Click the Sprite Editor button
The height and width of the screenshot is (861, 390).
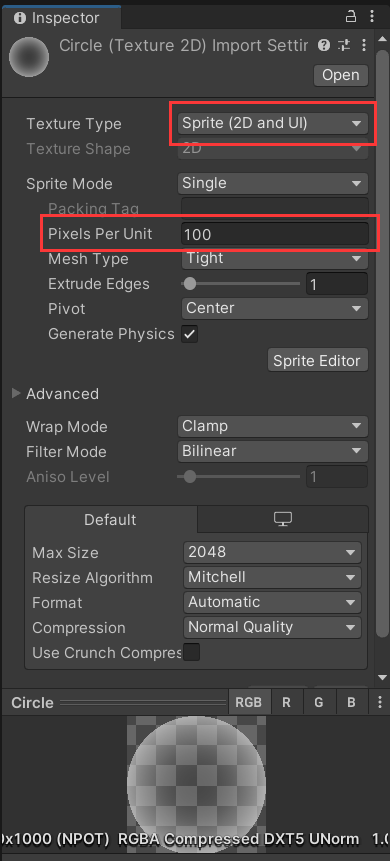tap(317, 361)
